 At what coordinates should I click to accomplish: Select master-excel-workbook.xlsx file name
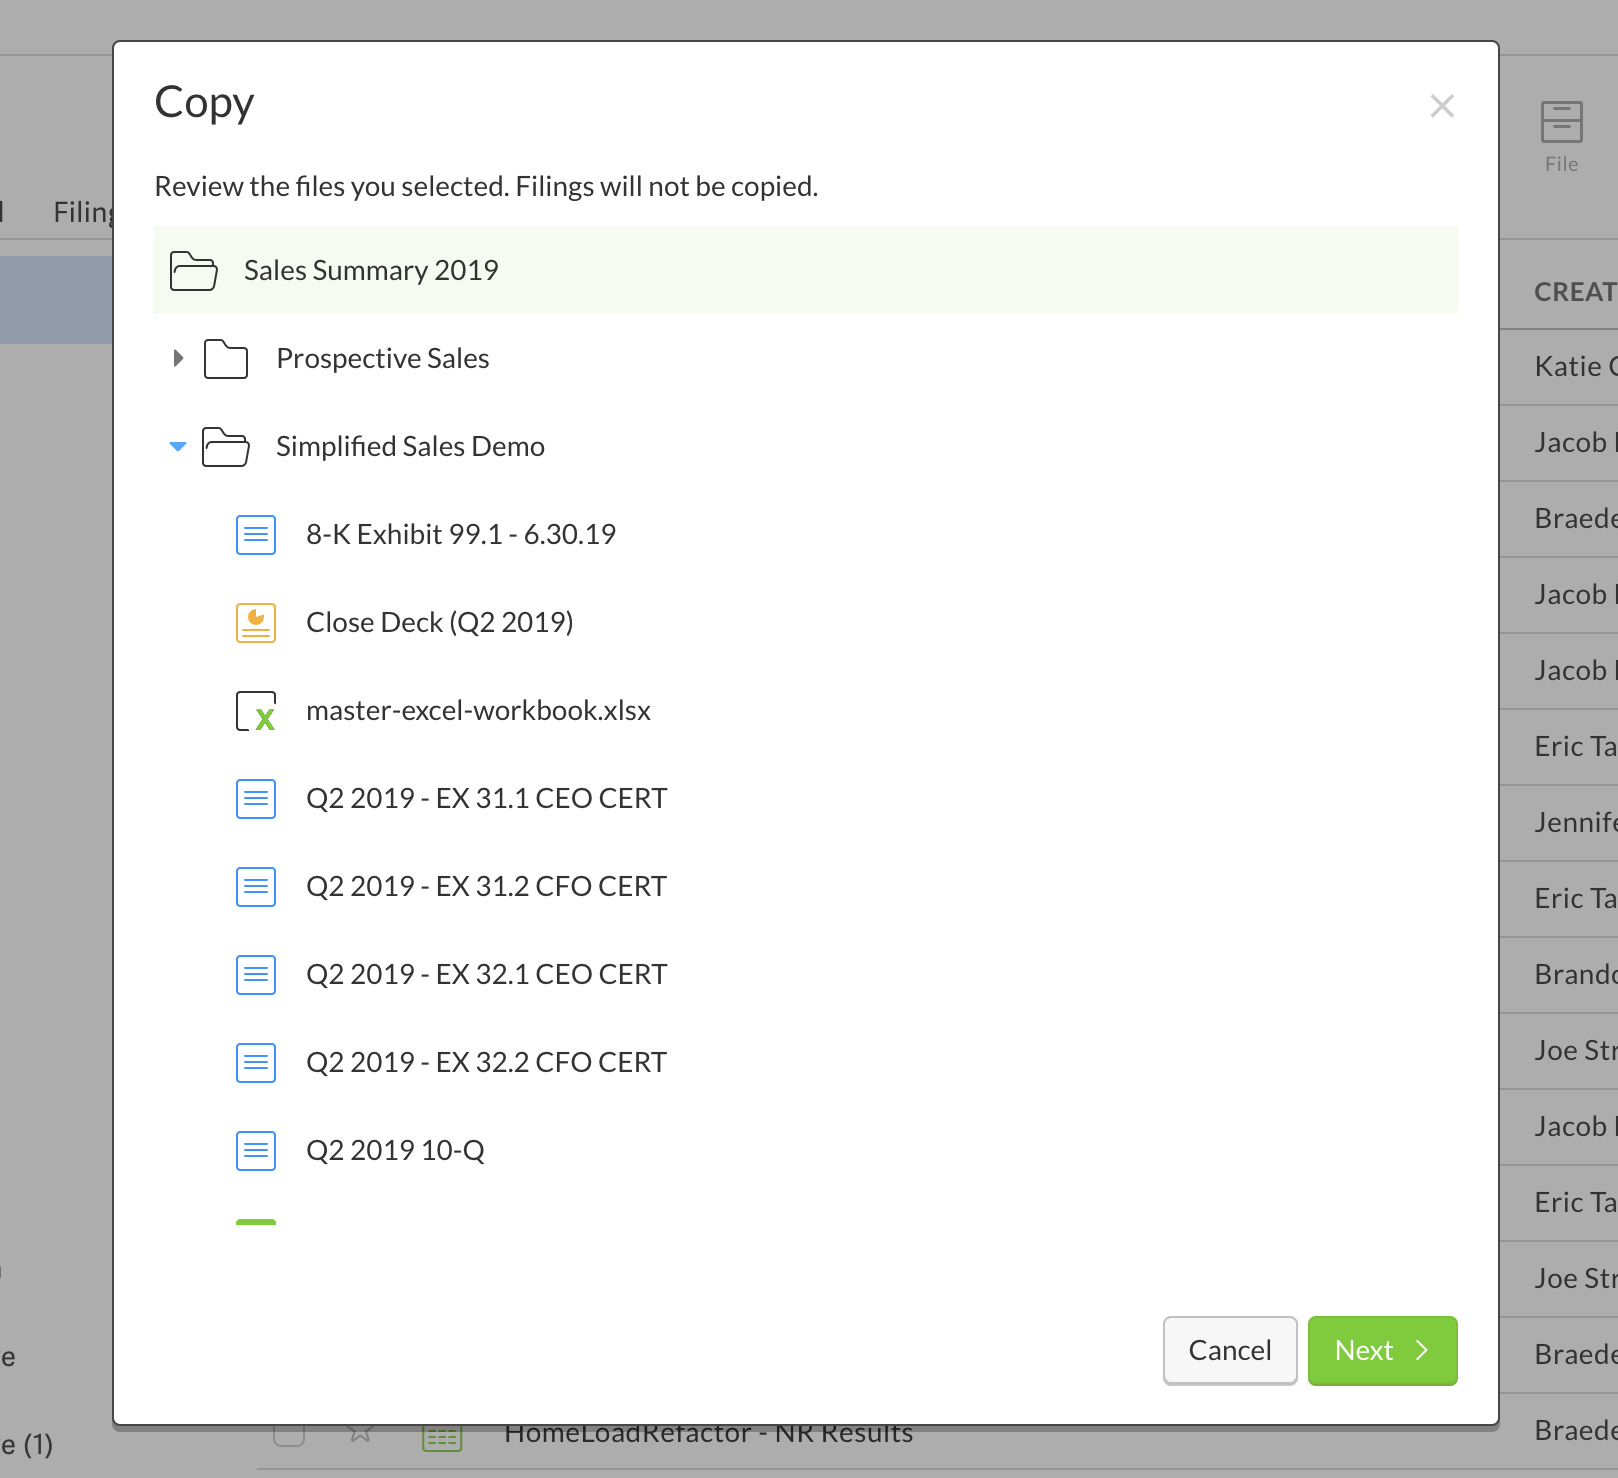click(478, 710)
